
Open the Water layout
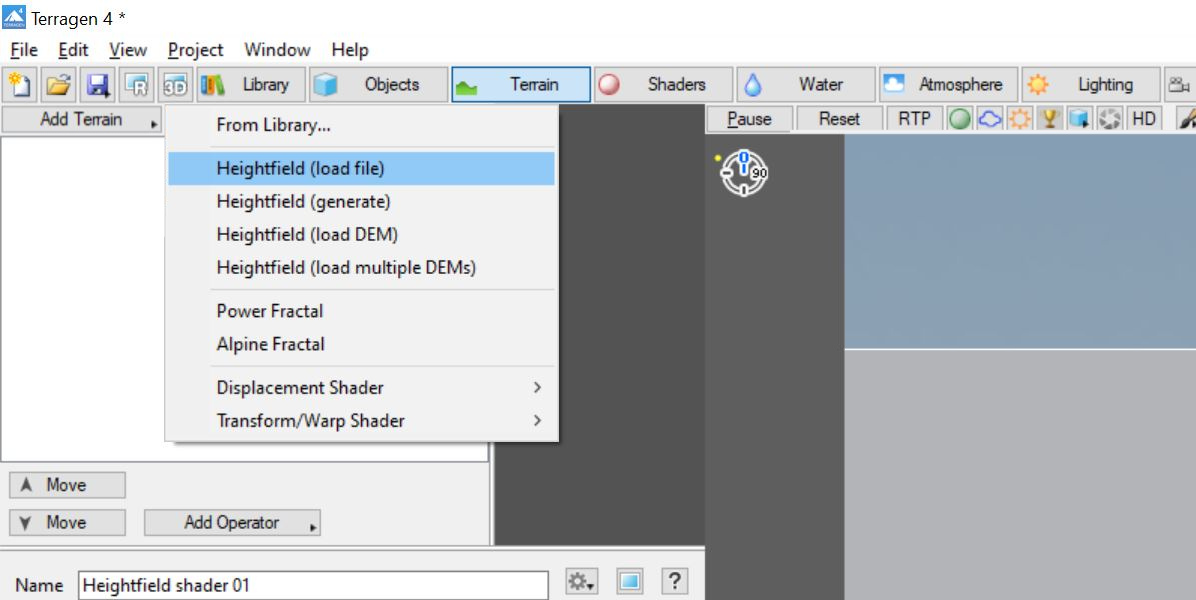(806, 85)
